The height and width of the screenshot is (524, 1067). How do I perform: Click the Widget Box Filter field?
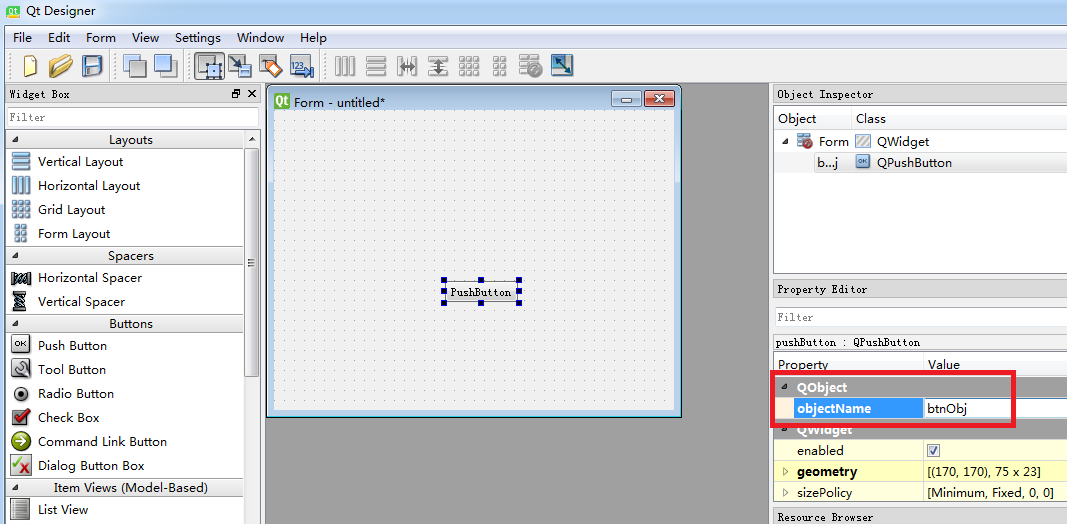pyautogui.click(x=133, y=117)
